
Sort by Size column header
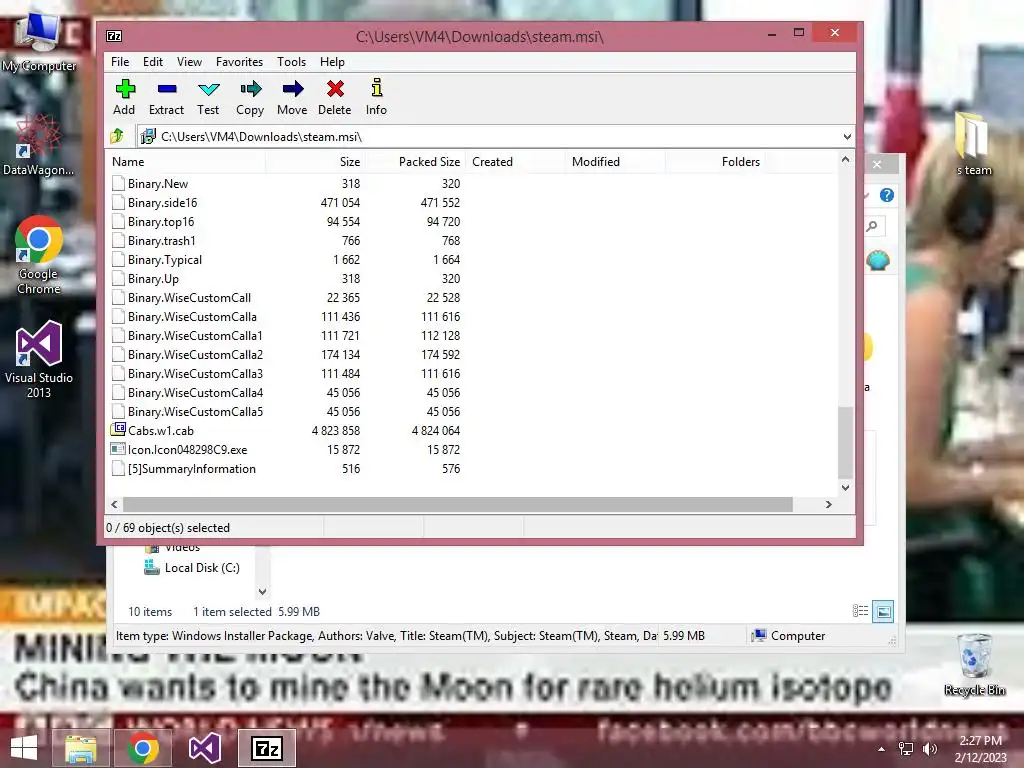(x=315, y=161)
